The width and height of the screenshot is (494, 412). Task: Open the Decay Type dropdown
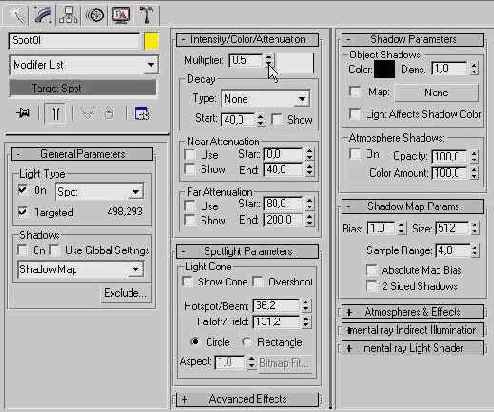tap(266, 99)
